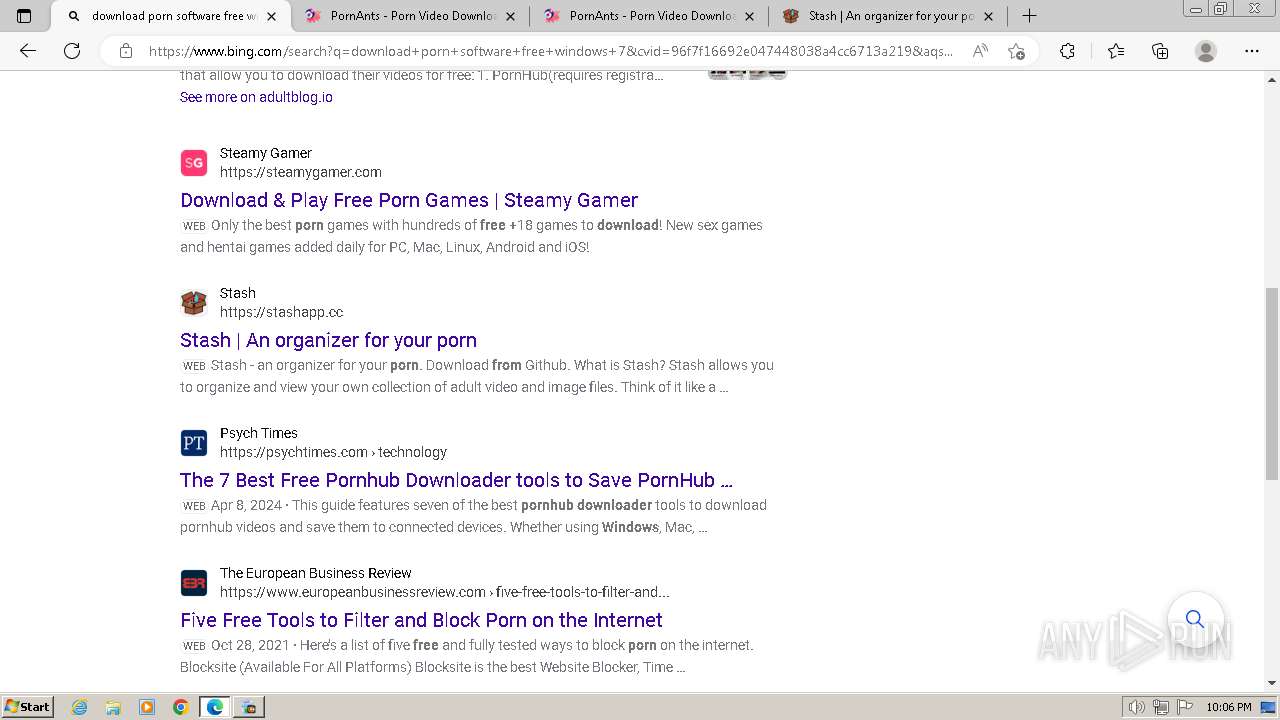This screenshot has width=1280, height=720.
Task: Open the last taskbar application icon
Action: pyautogui.click(x=249, y=707)
